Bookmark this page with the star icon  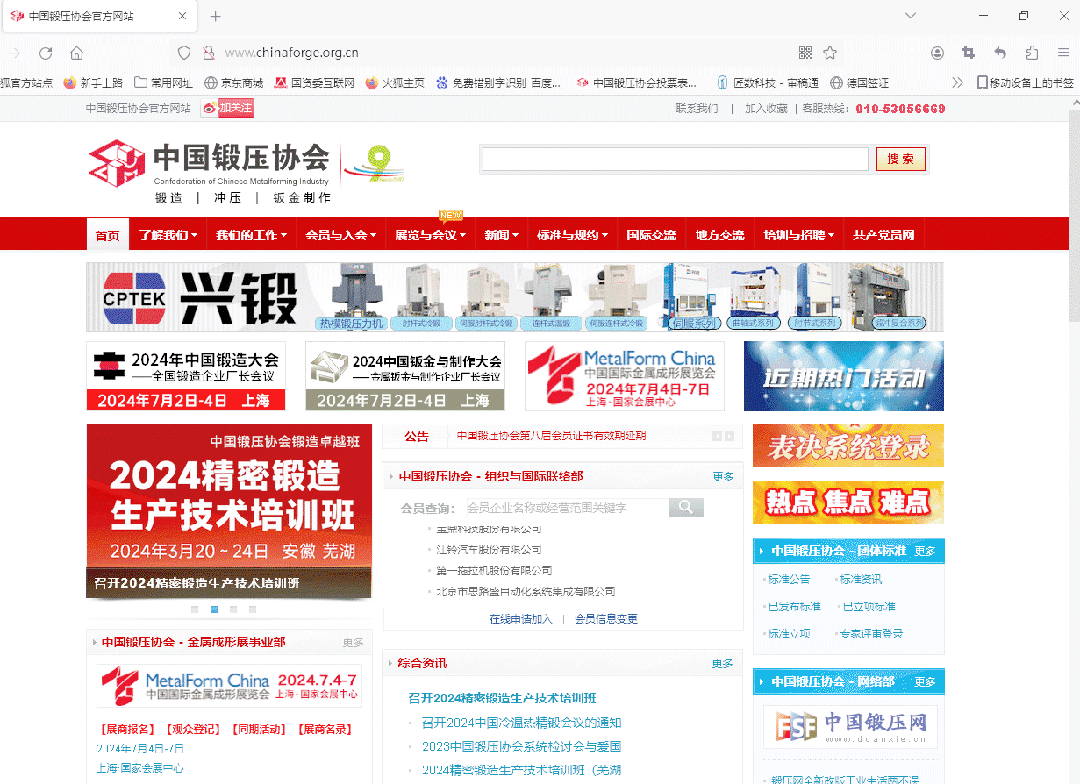830,53
